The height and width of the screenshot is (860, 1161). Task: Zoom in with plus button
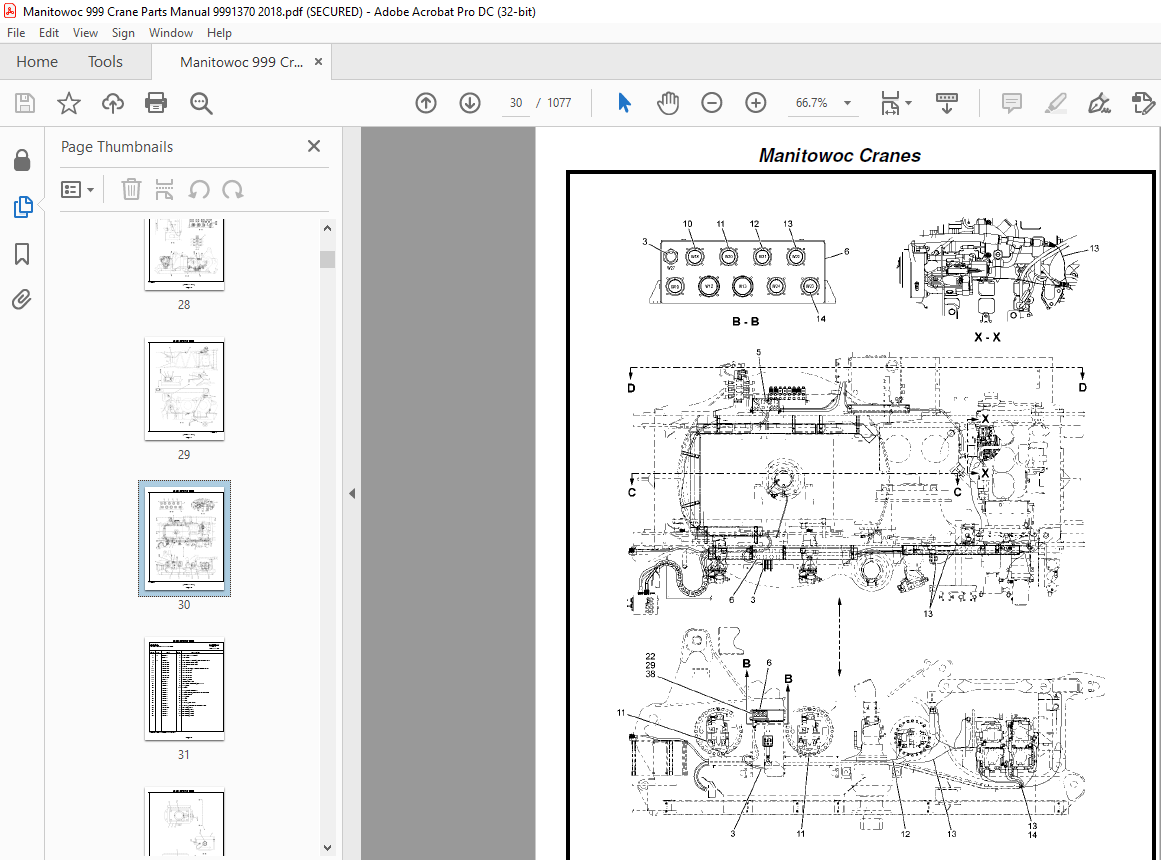755,103
